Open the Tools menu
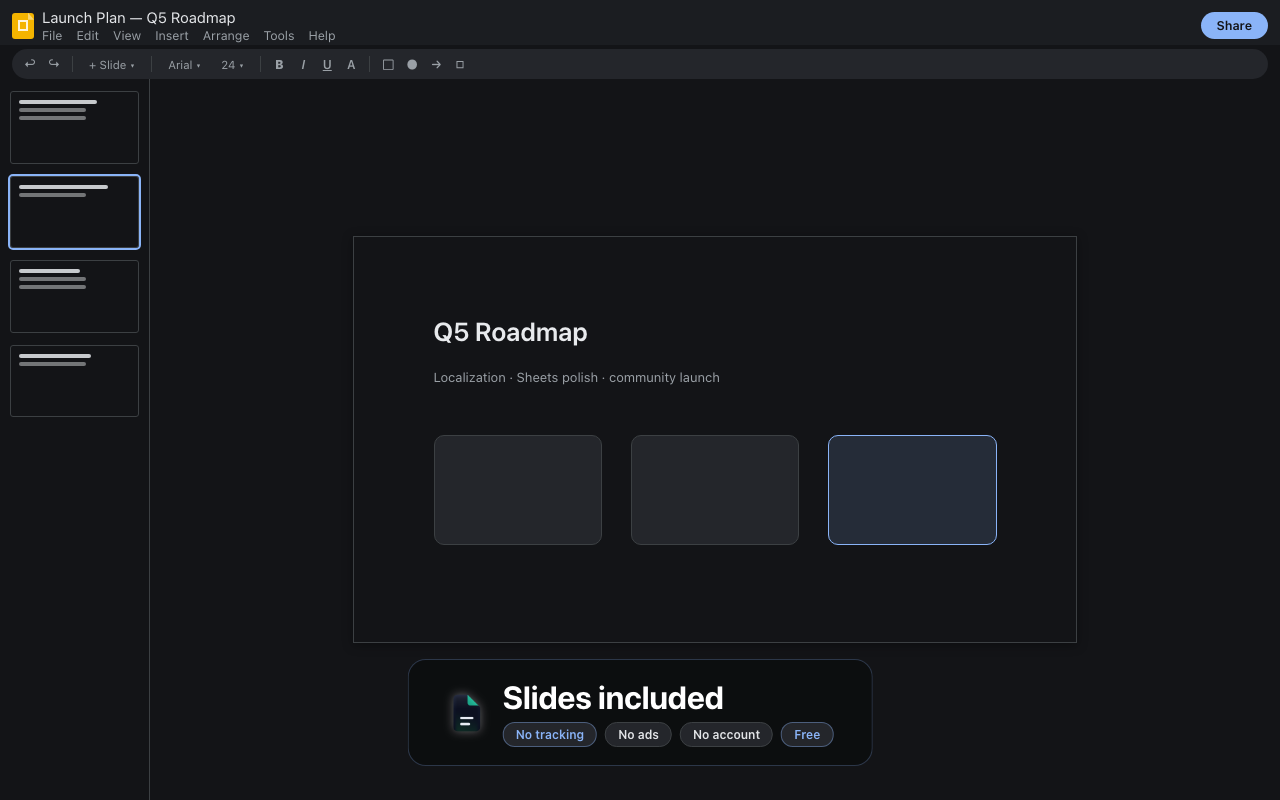 point(279,36)
